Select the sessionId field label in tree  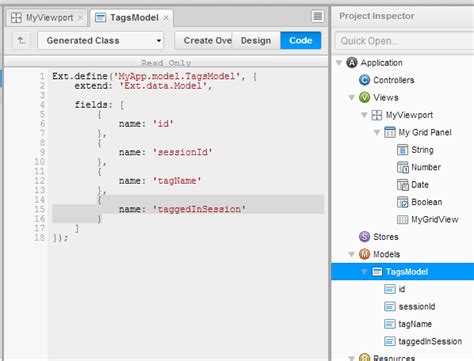point(417,306)
